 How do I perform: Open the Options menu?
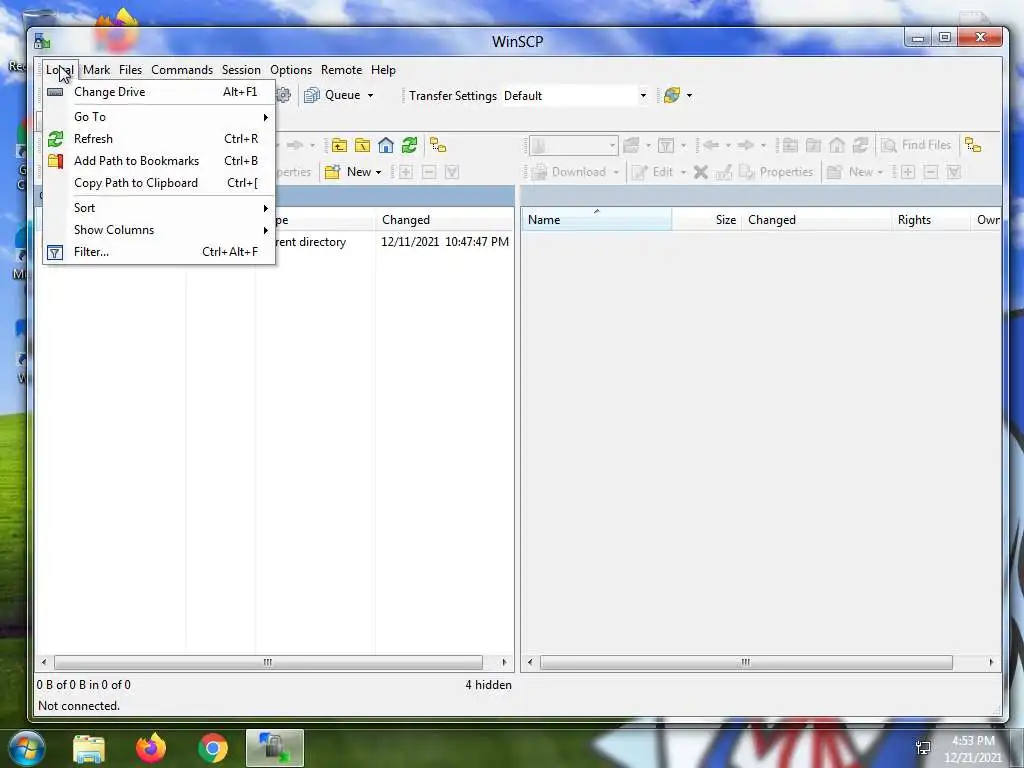click(x=291, y=70)
